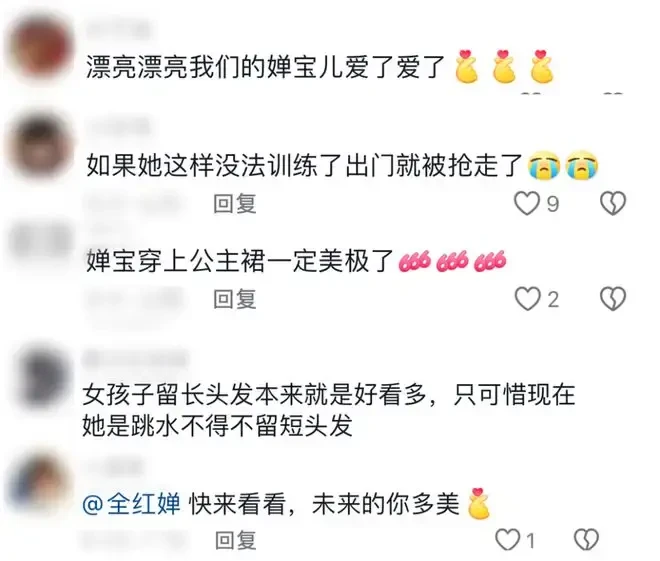This screenshot has width=660, height=561.
Task: Open blurred username above long-hair comment
Action: [135, 360]
